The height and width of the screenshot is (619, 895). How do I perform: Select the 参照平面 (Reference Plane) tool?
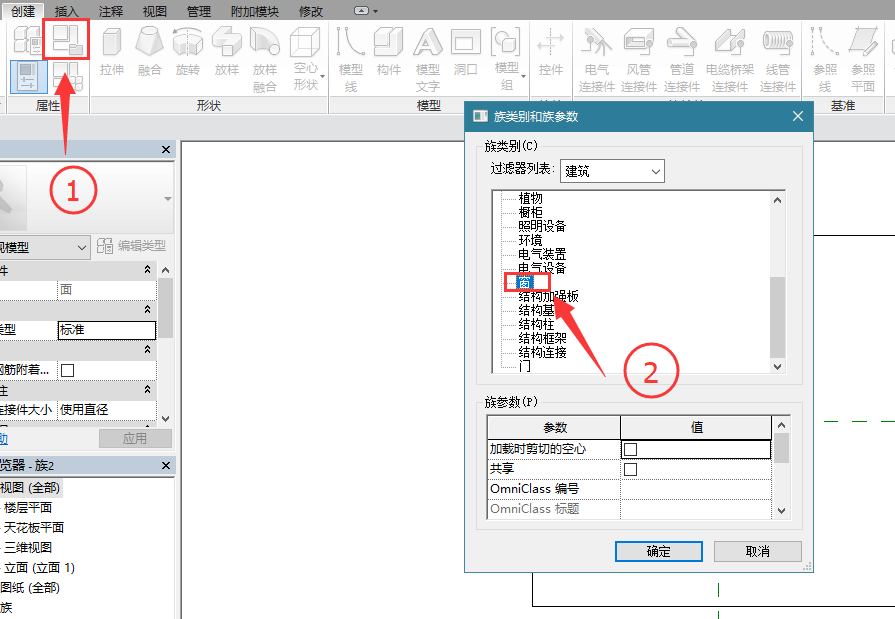tap(862, 60)
